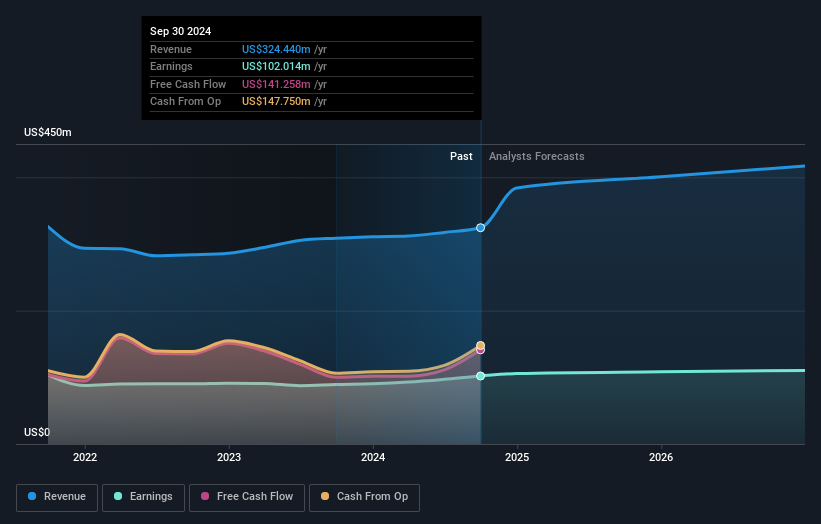Select the orange Cash From Op data point
The image size is (821, 524).
click(480, 345)
